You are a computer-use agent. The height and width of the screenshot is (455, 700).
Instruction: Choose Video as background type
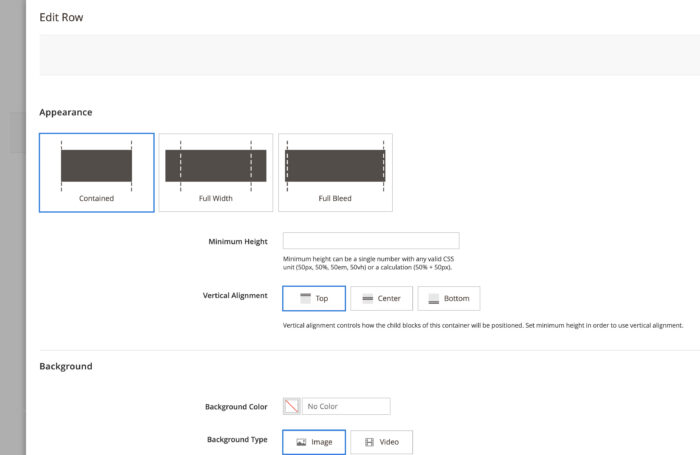pyautogui.click(x=381, y=442)
